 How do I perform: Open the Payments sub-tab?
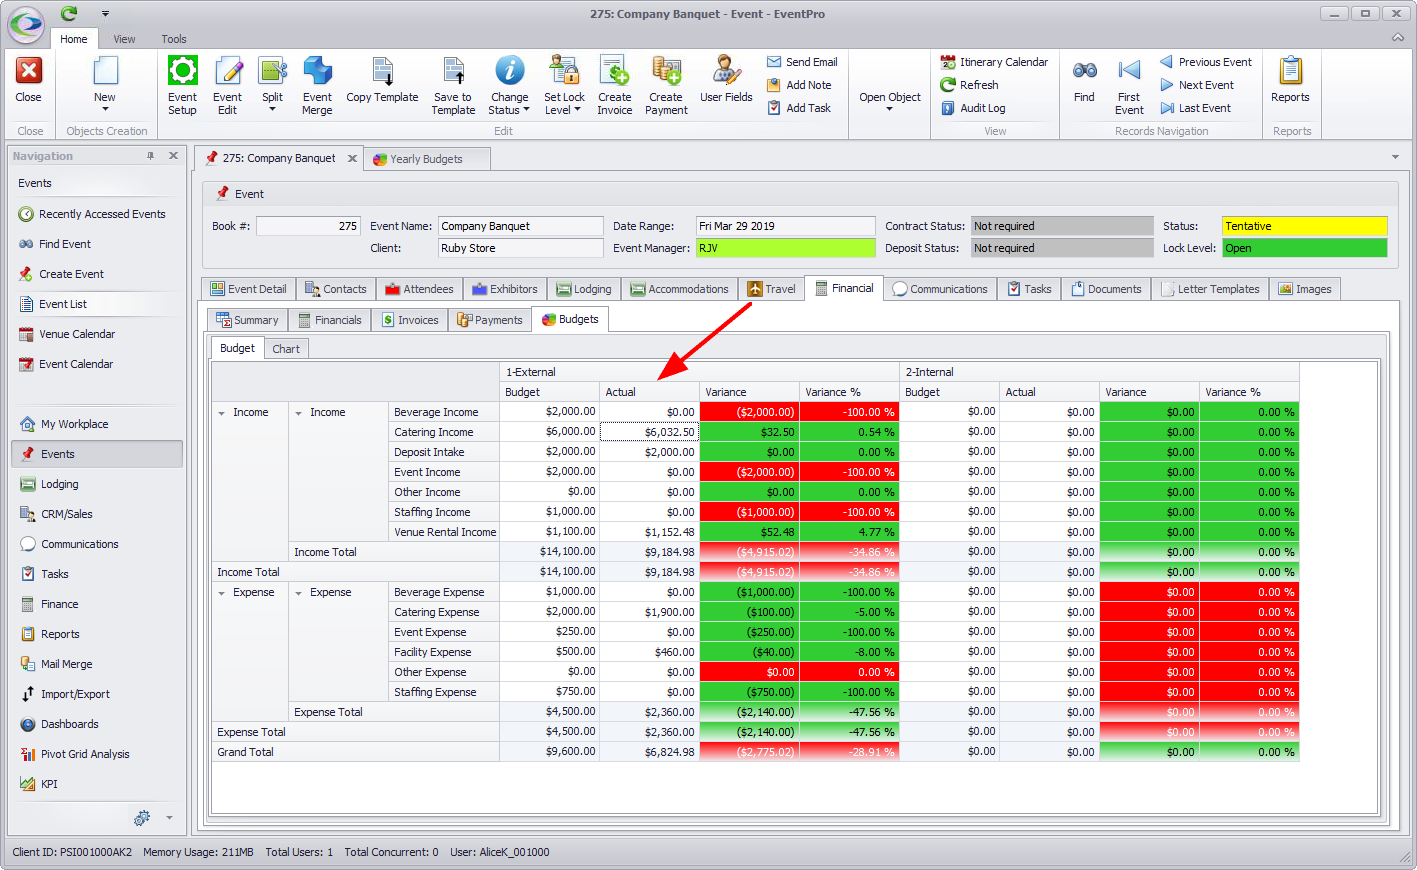coord(490,320)
